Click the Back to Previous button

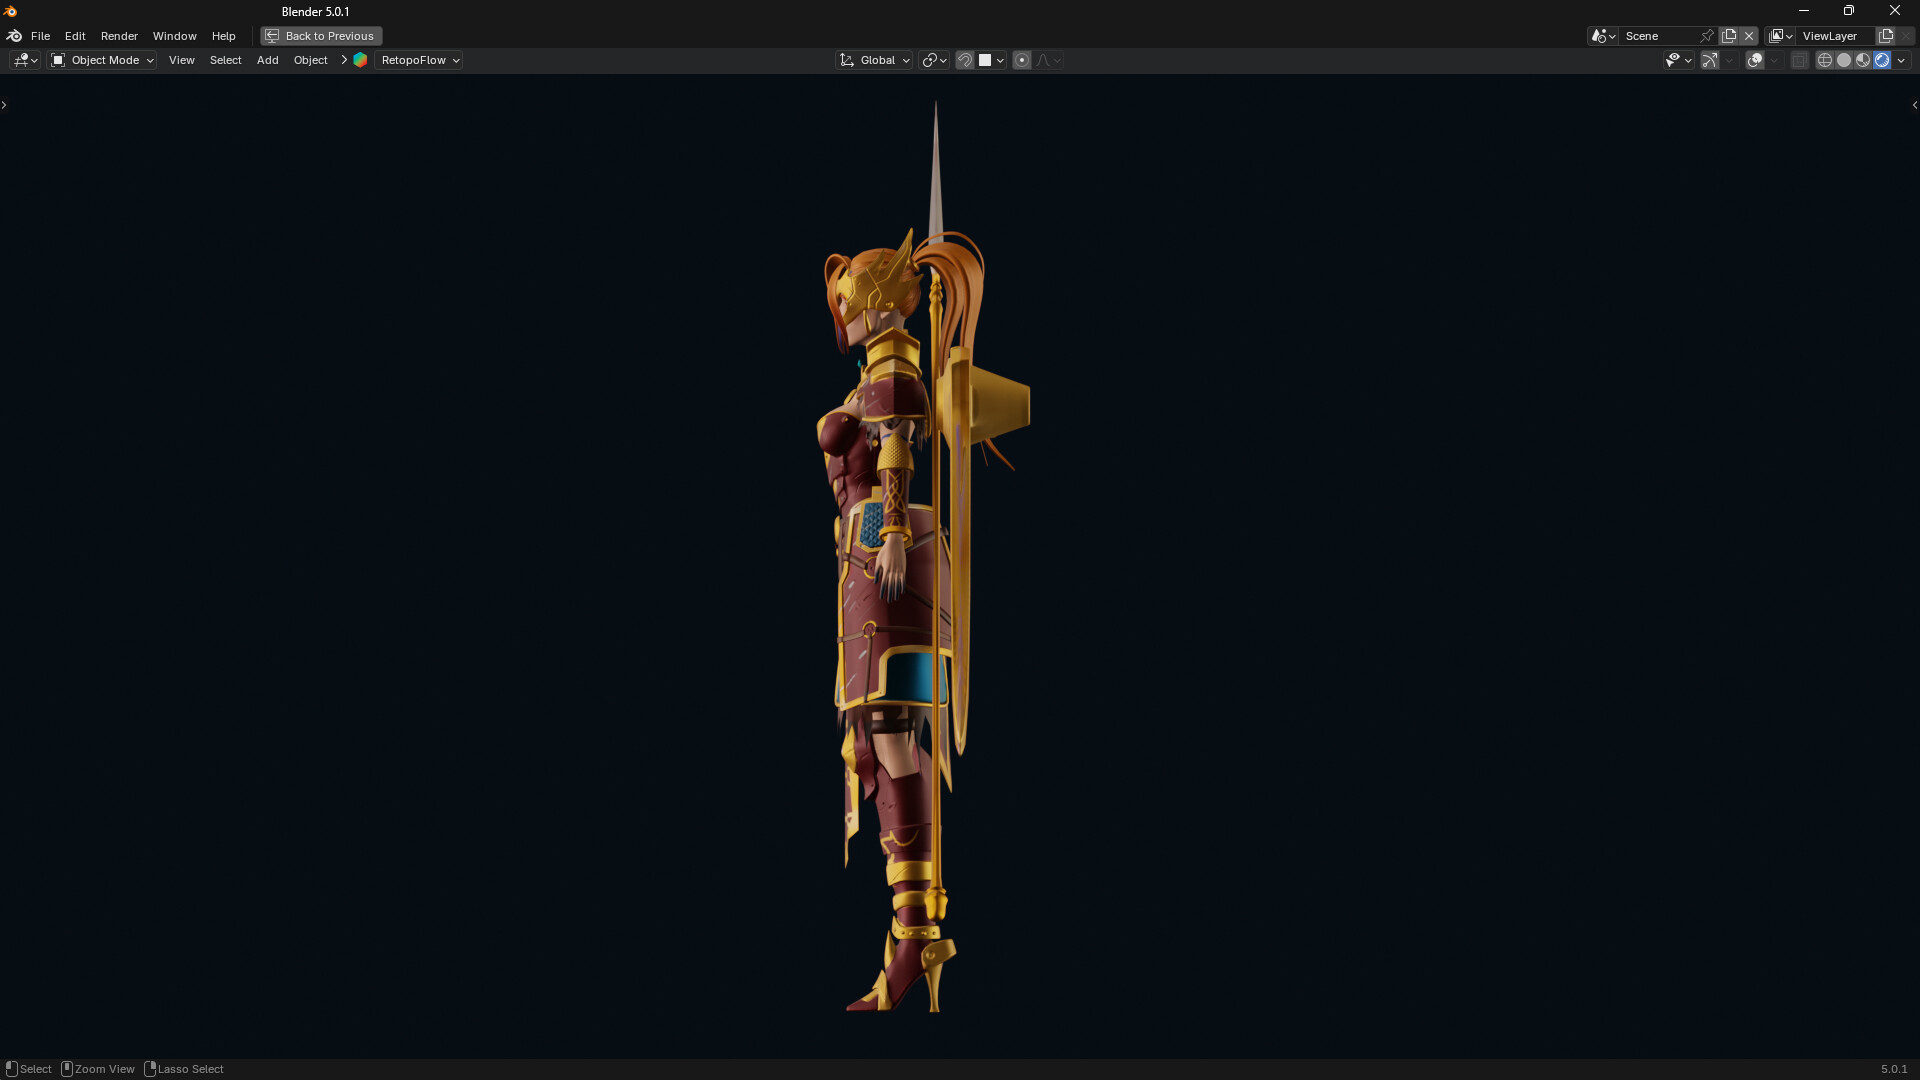tap(321, 36)
